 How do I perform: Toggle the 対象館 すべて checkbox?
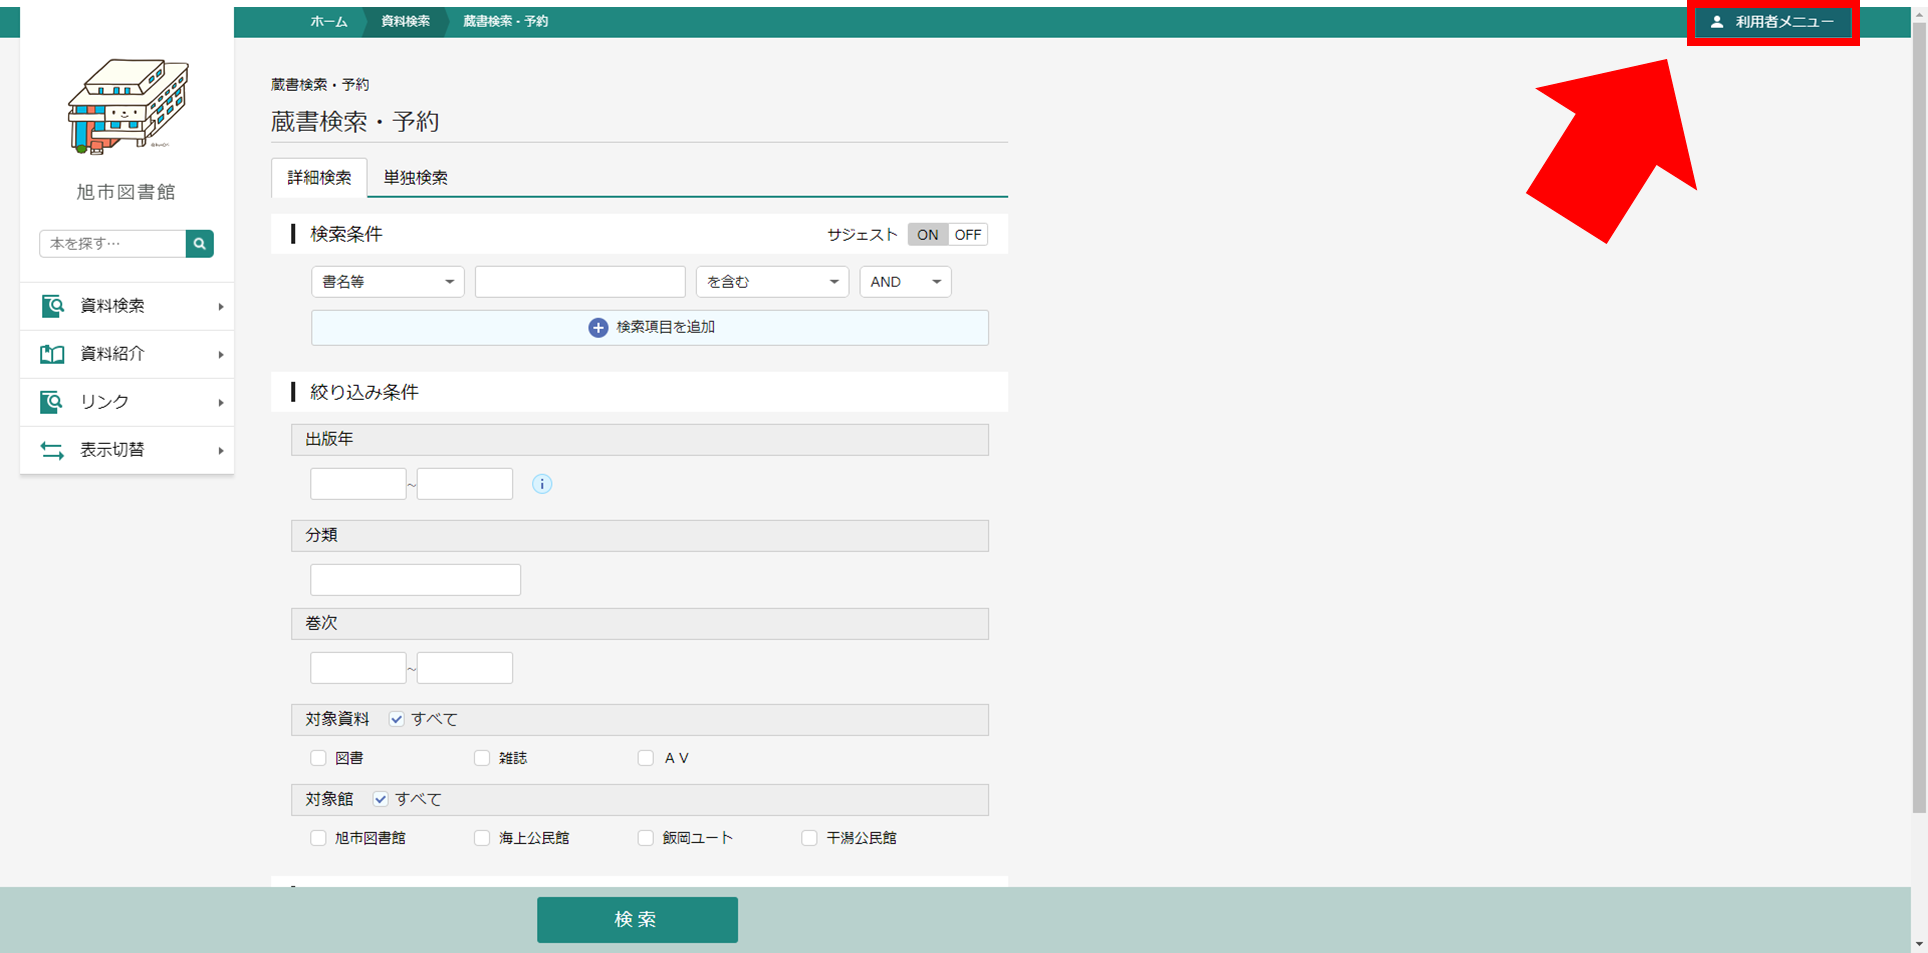coord(381,799)
